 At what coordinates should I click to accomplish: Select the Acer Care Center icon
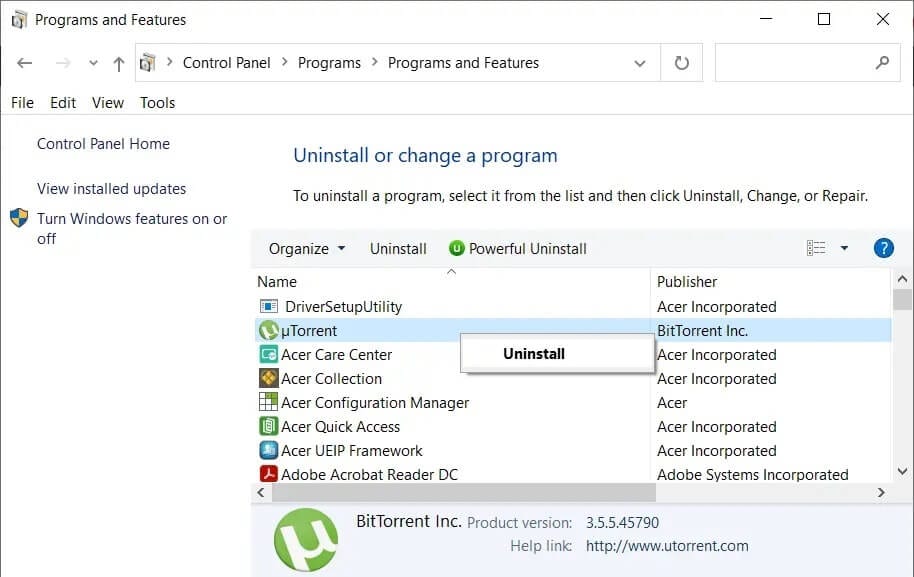[268, 354]
